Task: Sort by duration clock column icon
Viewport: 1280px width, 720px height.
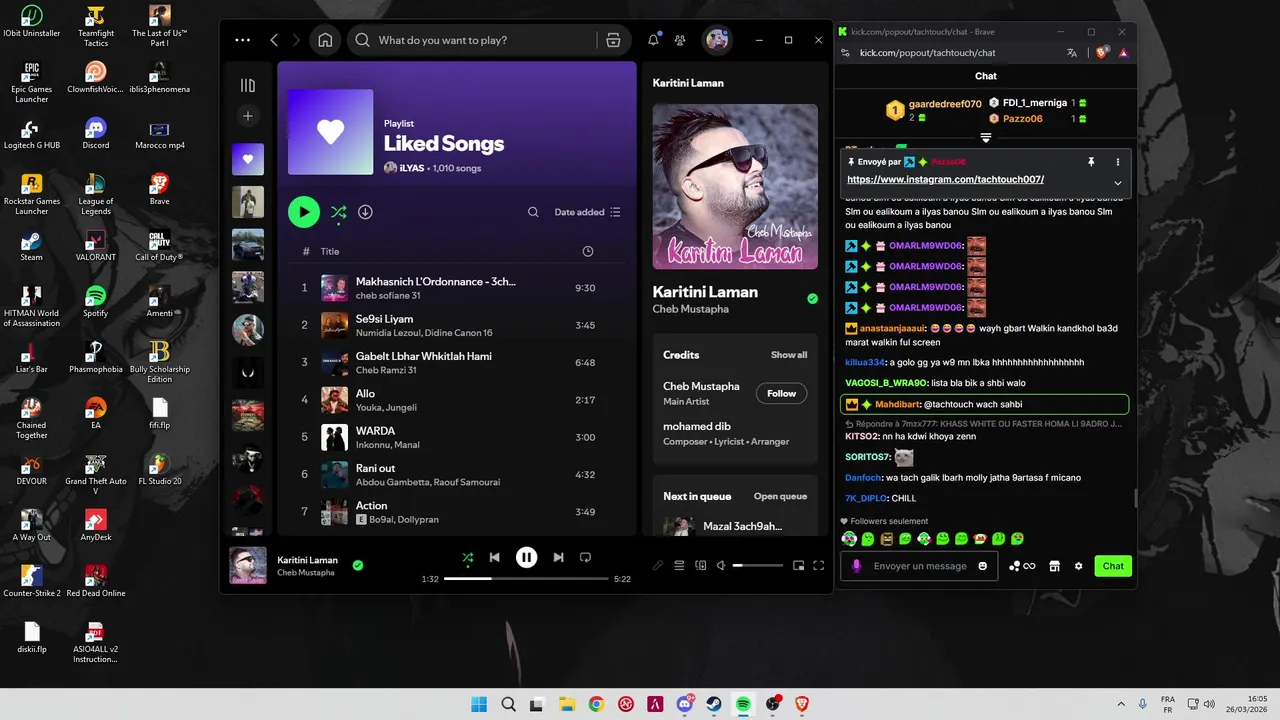Action: 588,251
